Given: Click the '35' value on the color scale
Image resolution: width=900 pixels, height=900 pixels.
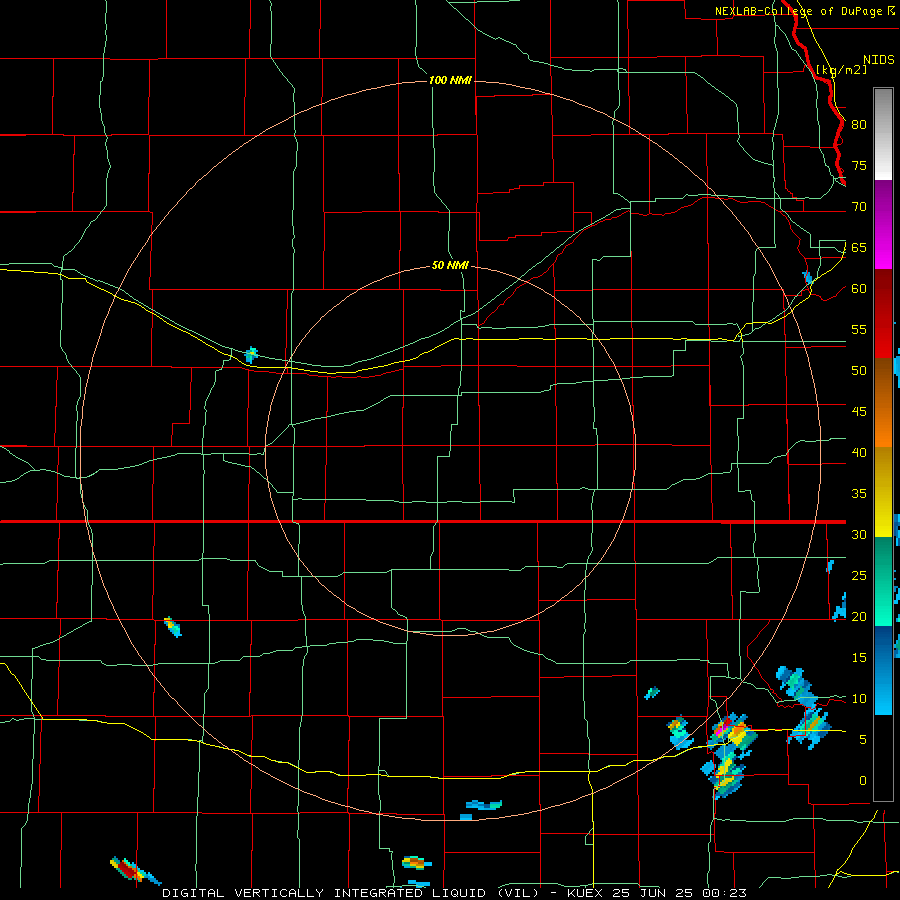Looking at the screenshot, I should [859, 494].
